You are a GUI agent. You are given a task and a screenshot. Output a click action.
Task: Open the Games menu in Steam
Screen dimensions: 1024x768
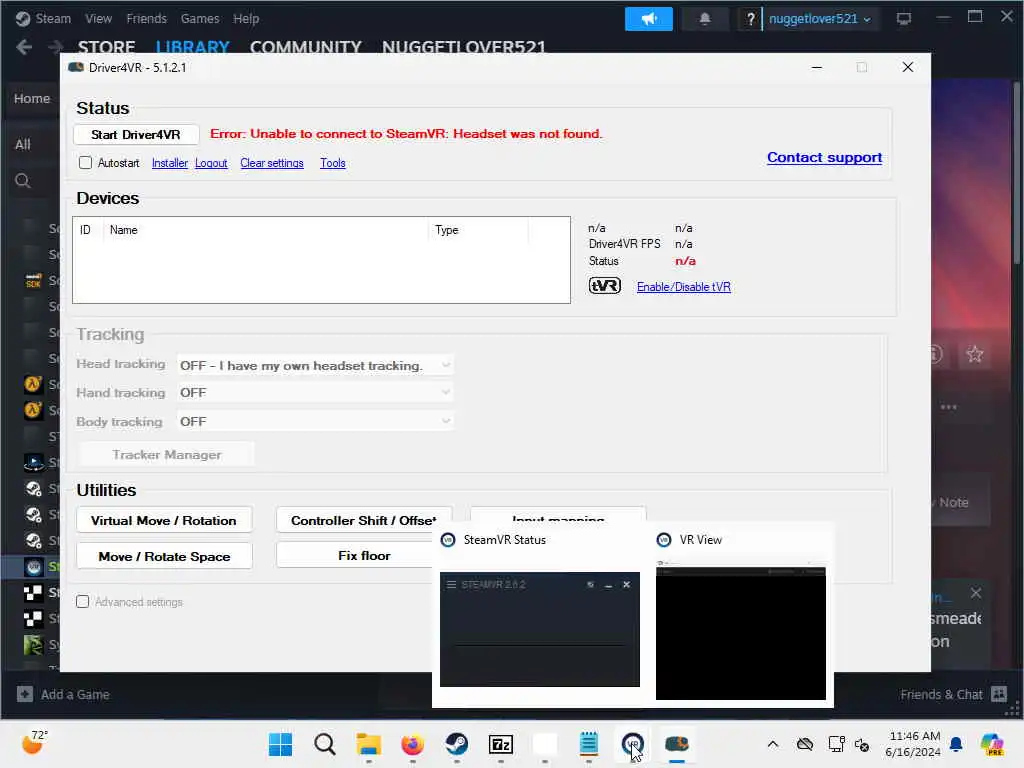200,18
